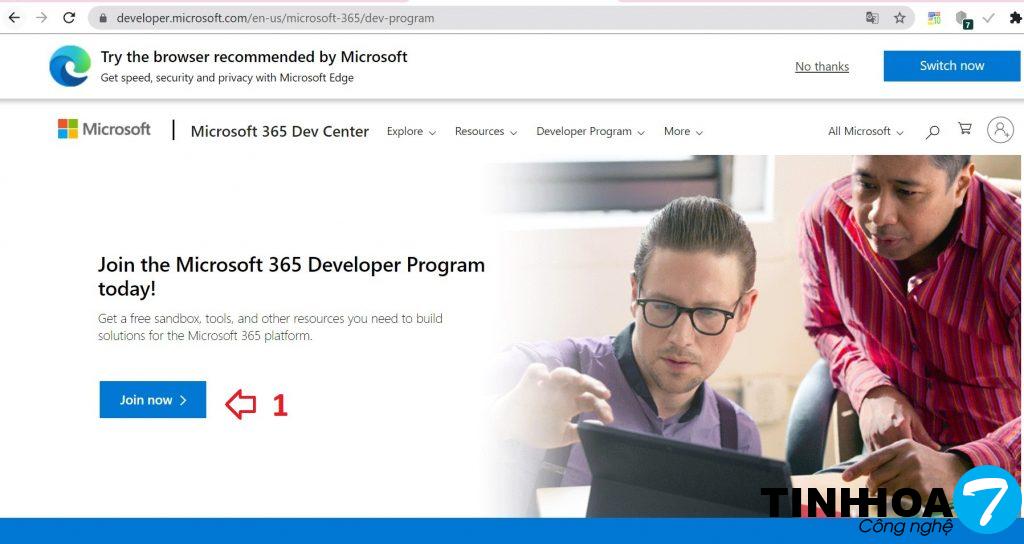Expand the More navigation menu
Viewport: 1024px width, 544px height.
683,132
